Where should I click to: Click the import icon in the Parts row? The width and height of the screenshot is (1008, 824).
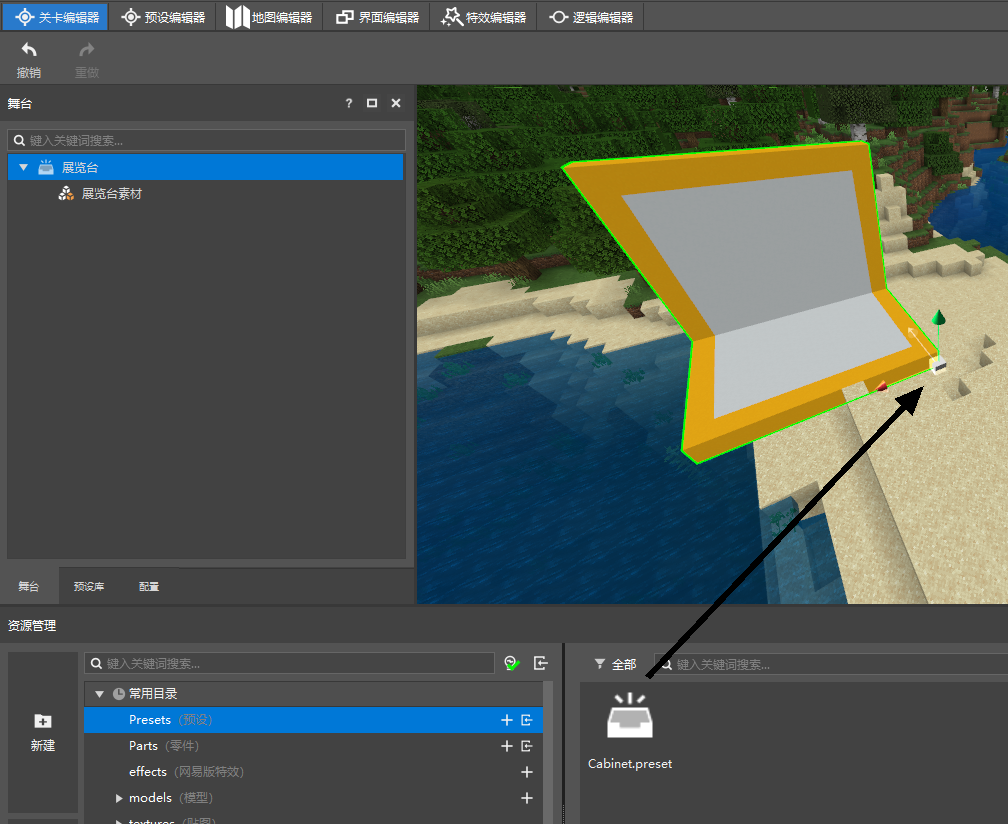(527, 746)
